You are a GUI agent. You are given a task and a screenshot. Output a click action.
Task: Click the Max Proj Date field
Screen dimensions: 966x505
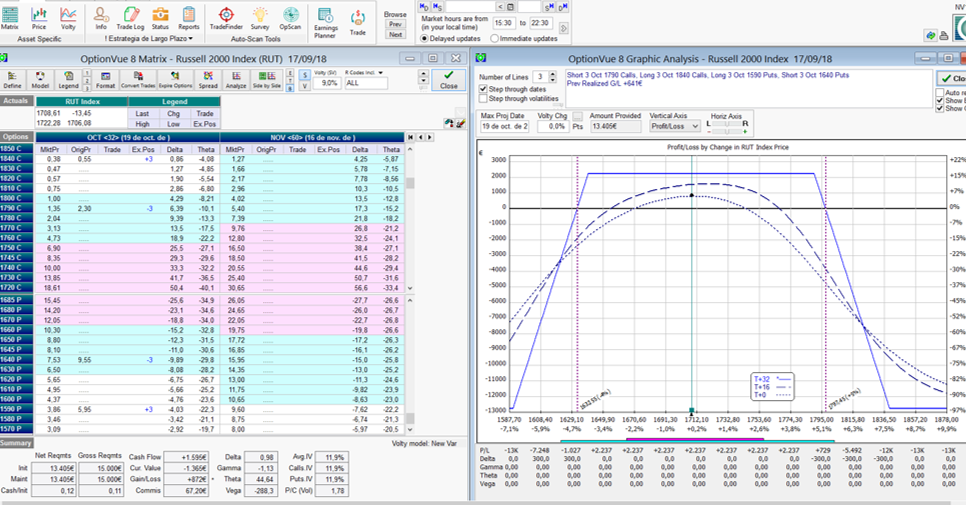[504, 126]
